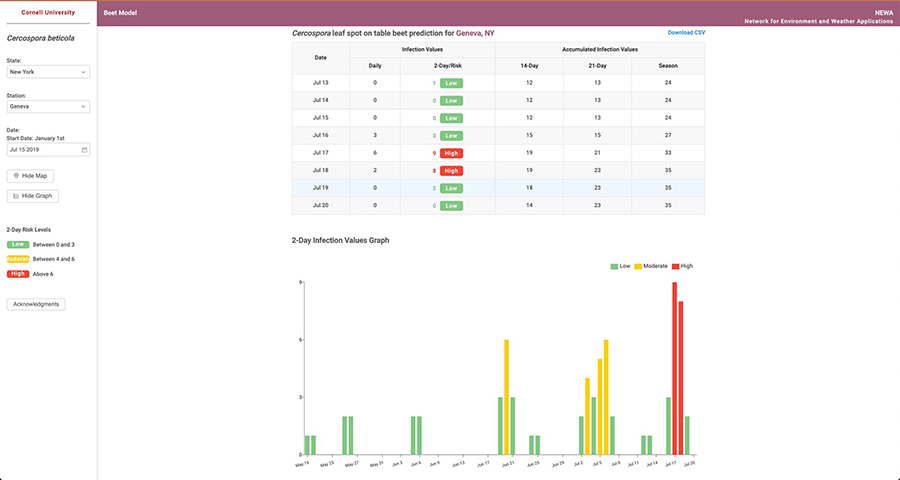
Task: Download the CSV file
Action: pyautogui.click(x=686, y=33)
